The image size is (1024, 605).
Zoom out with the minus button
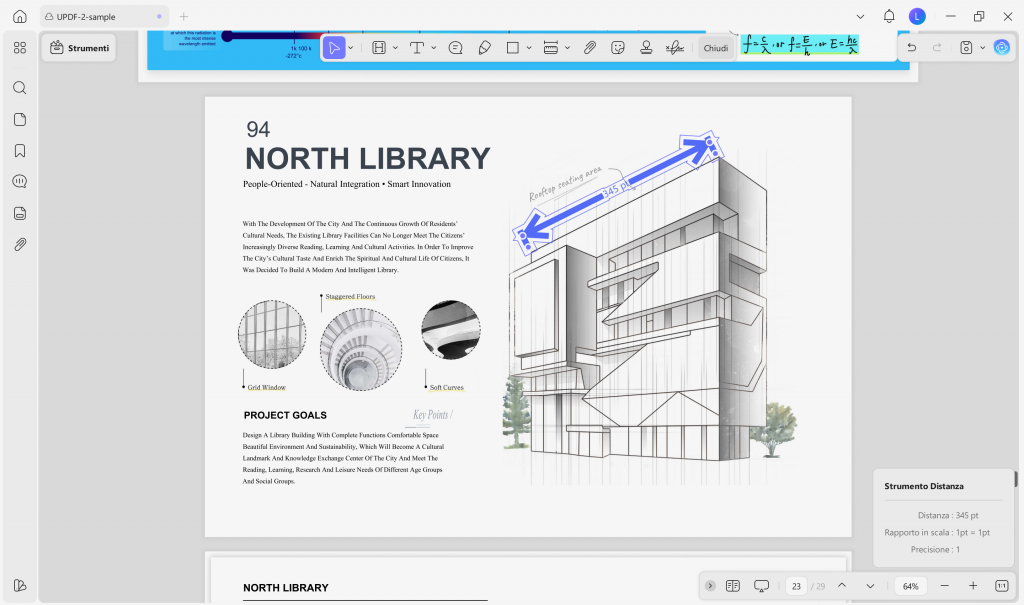(944, 586)
